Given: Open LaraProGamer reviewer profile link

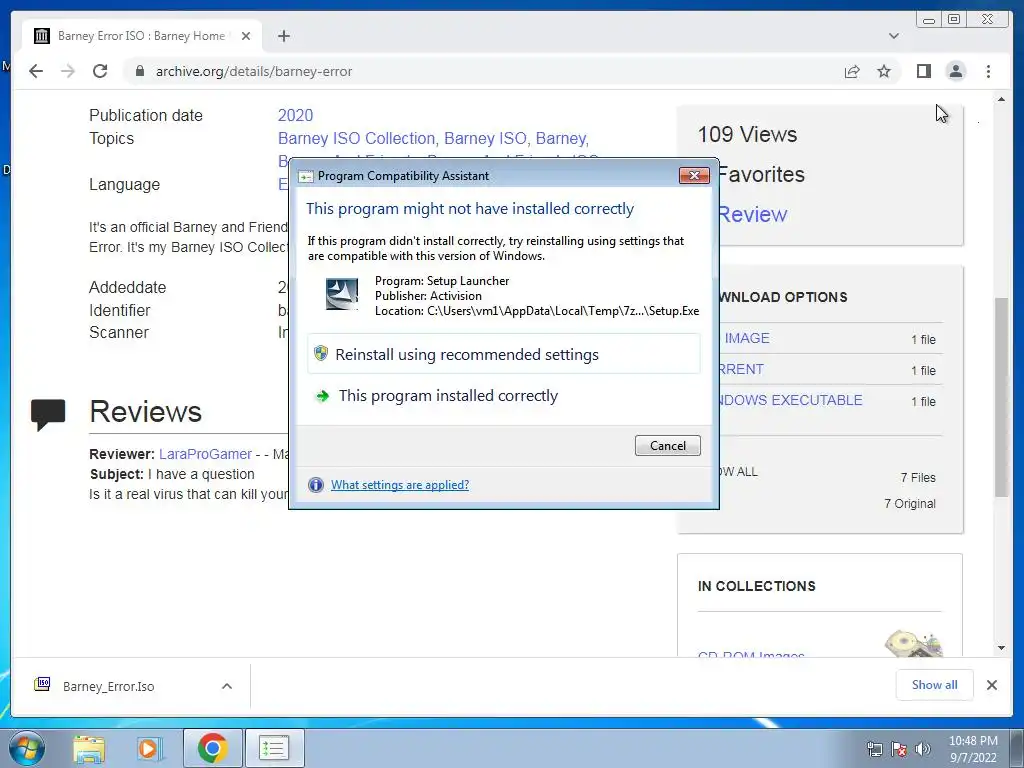Looking at the screenshot, I should (205, 454).
